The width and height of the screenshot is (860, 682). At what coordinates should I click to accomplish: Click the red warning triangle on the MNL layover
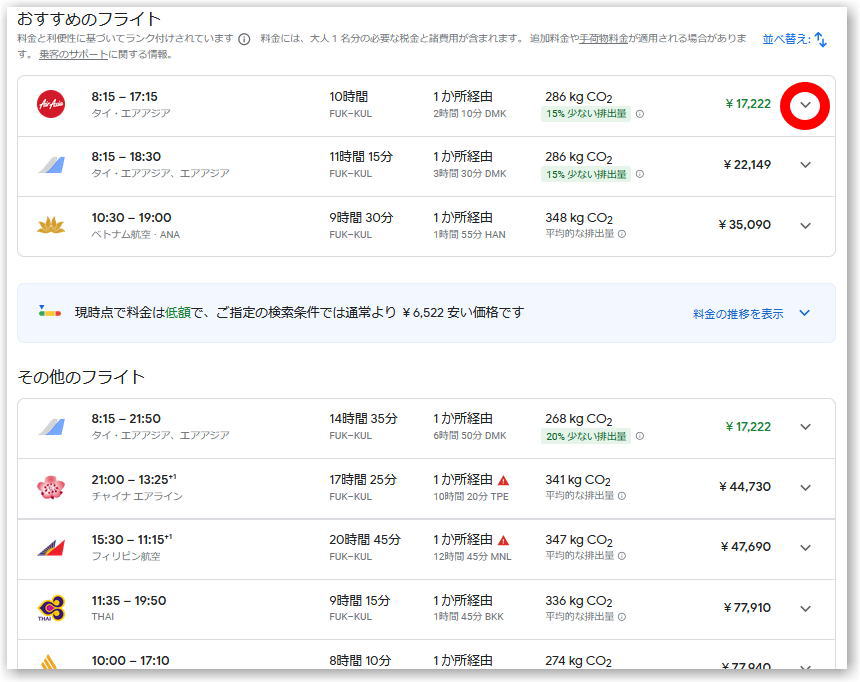coord(503,540)
